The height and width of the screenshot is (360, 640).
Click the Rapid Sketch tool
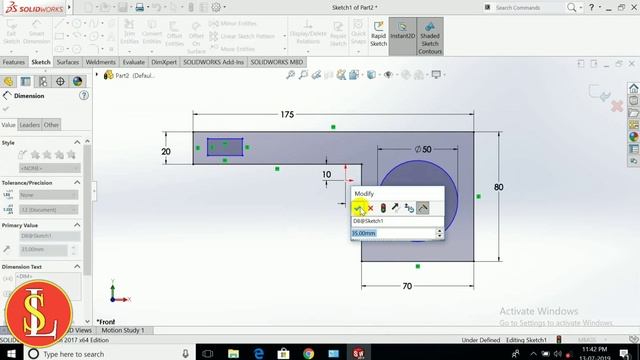[378, 34]
